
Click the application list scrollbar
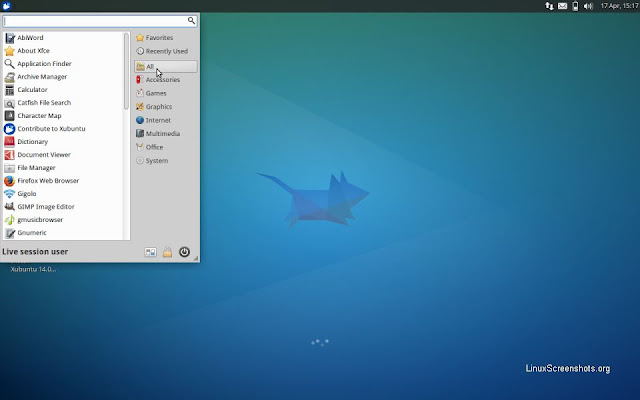(126, 71)
